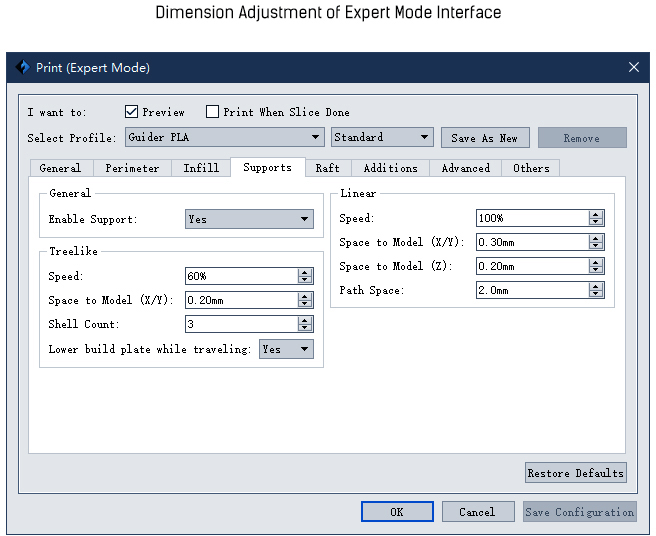Uncheck the Preview checkbox
This screenshot has width=656, height=536.
pyautogui.click(x=131, y=112)
